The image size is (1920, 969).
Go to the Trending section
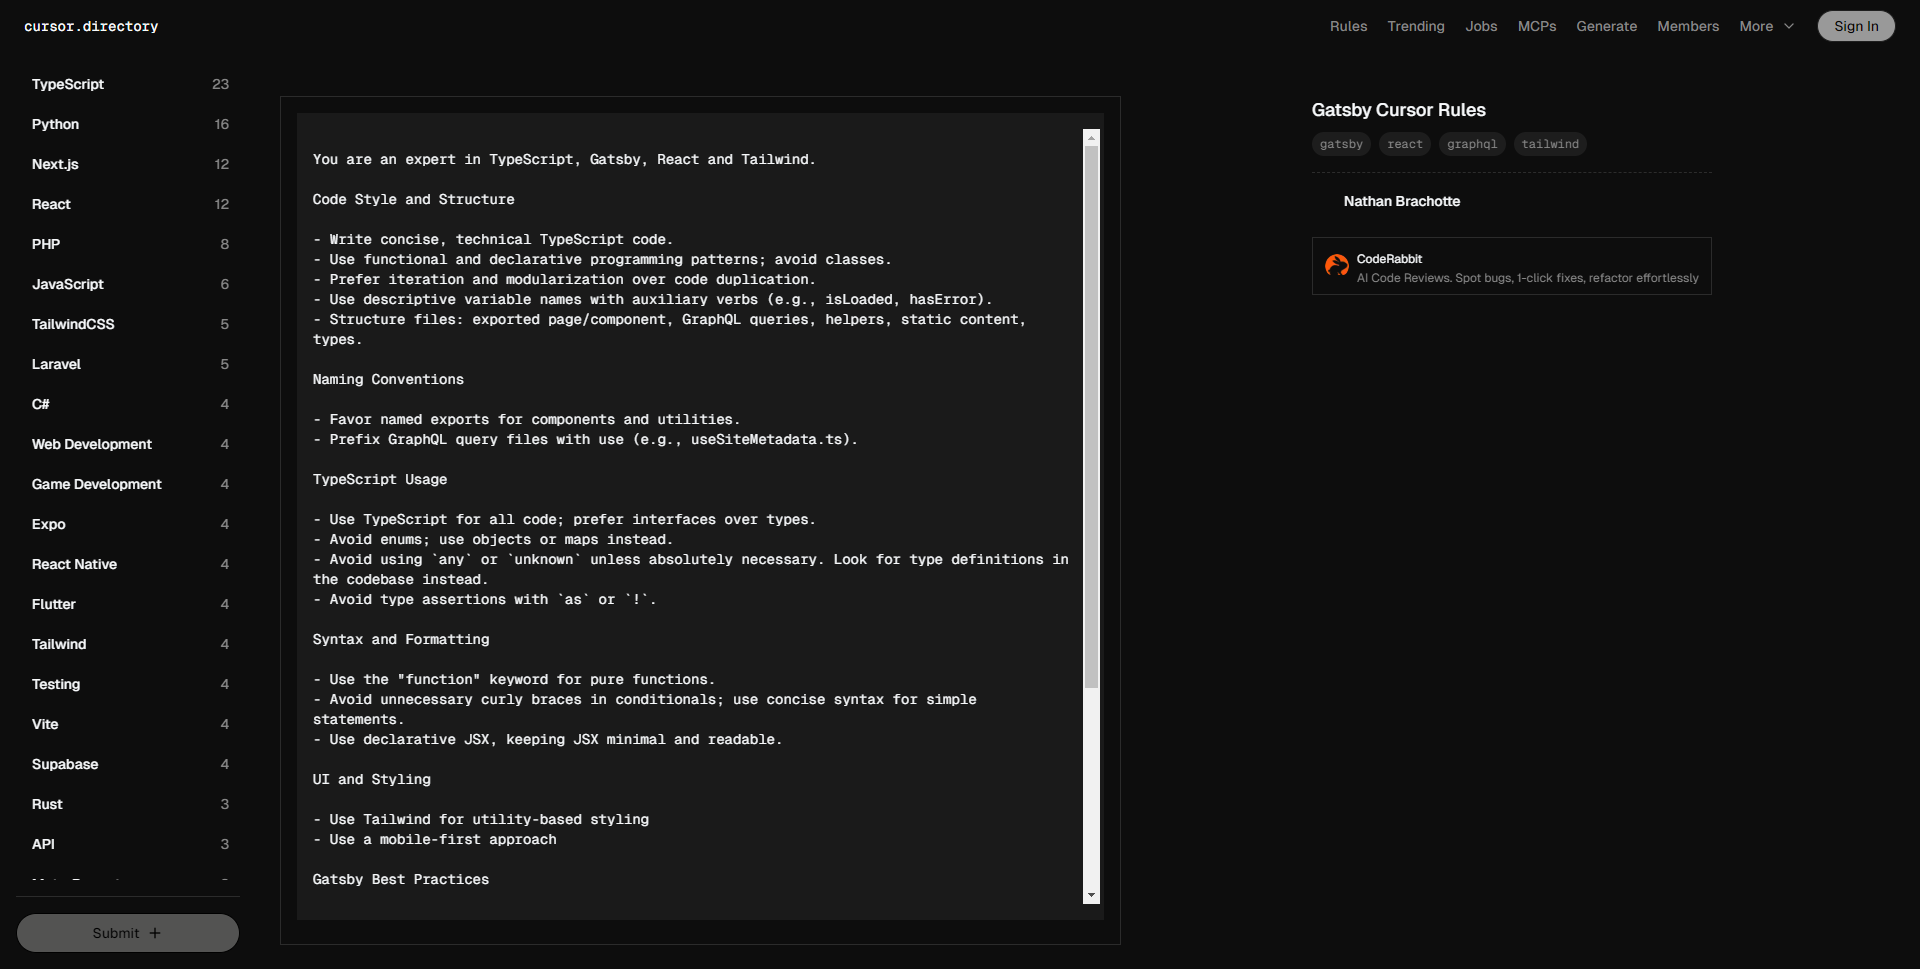click(1415, 26)
